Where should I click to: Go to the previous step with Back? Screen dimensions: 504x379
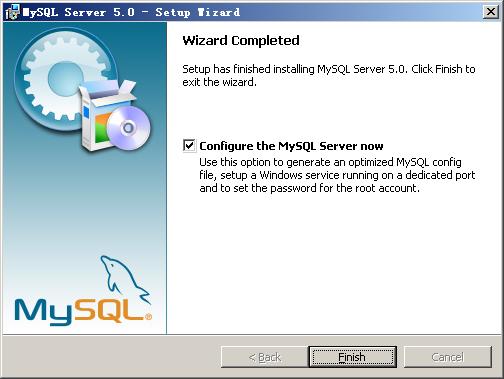click(x=265, y=357)
